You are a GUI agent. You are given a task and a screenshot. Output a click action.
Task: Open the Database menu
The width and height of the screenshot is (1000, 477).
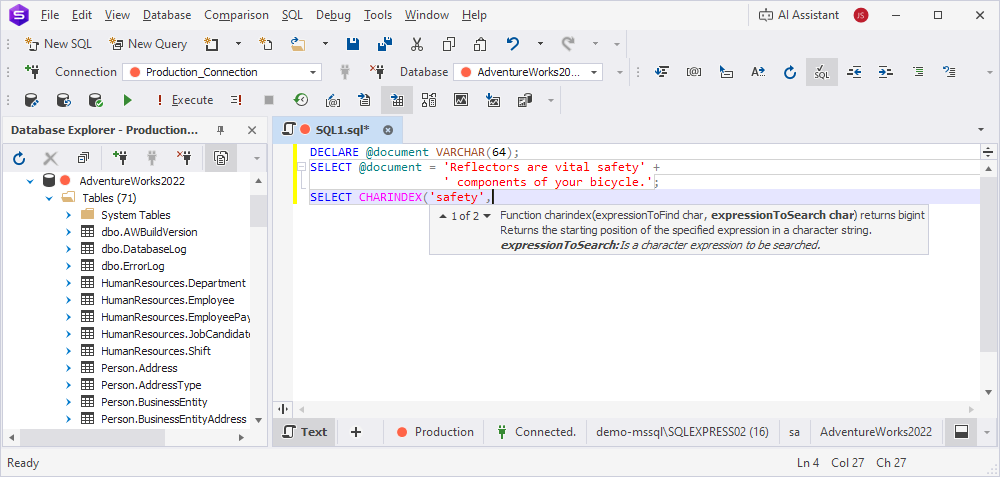(x=166, y=15)
